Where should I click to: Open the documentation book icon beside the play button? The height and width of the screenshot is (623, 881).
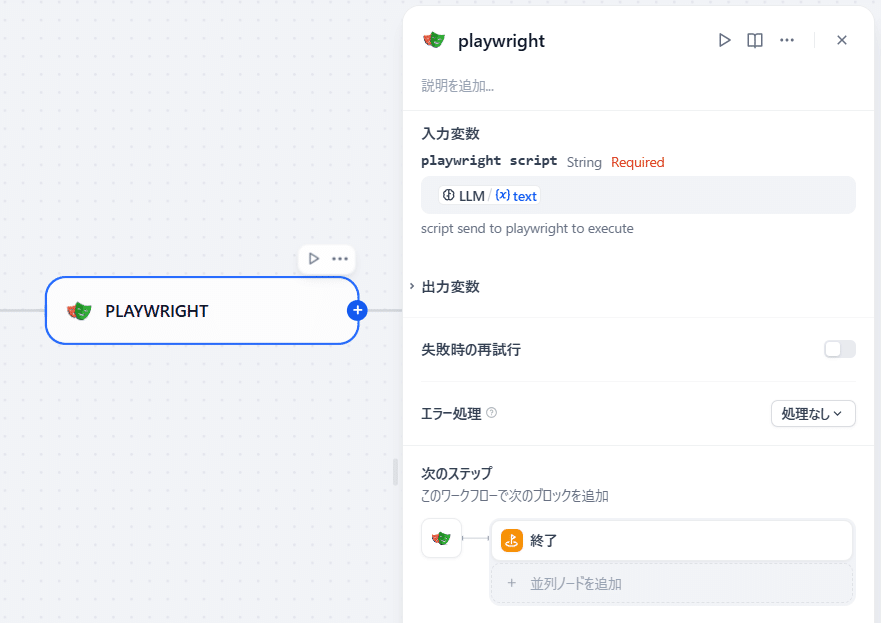[754, 40]
